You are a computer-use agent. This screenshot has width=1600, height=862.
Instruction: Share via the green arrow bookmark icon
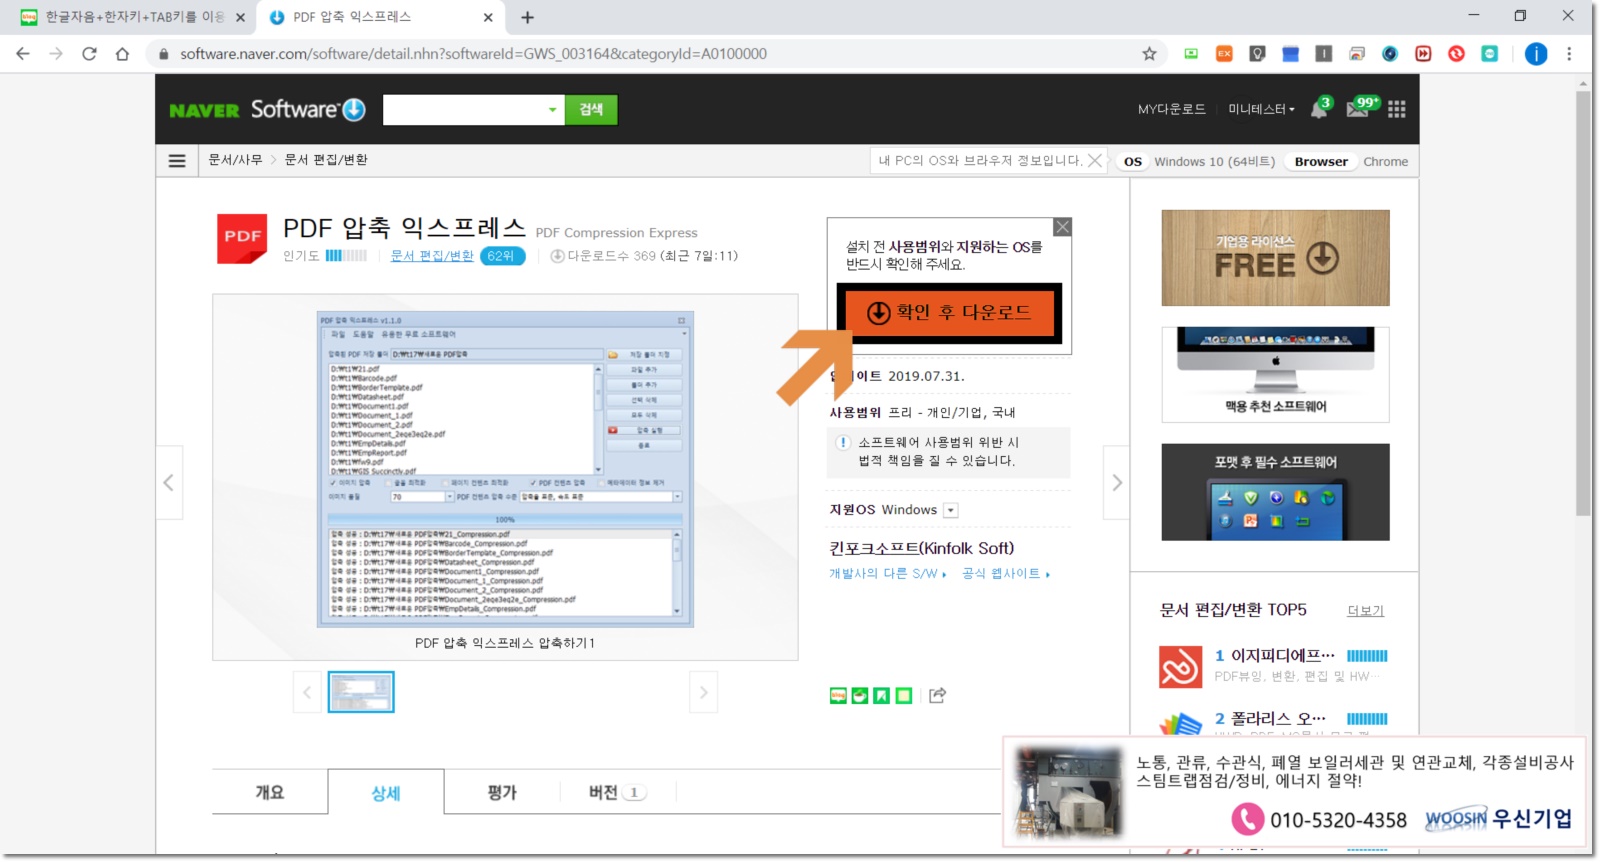pyautogui.click(x=882, y=696)
